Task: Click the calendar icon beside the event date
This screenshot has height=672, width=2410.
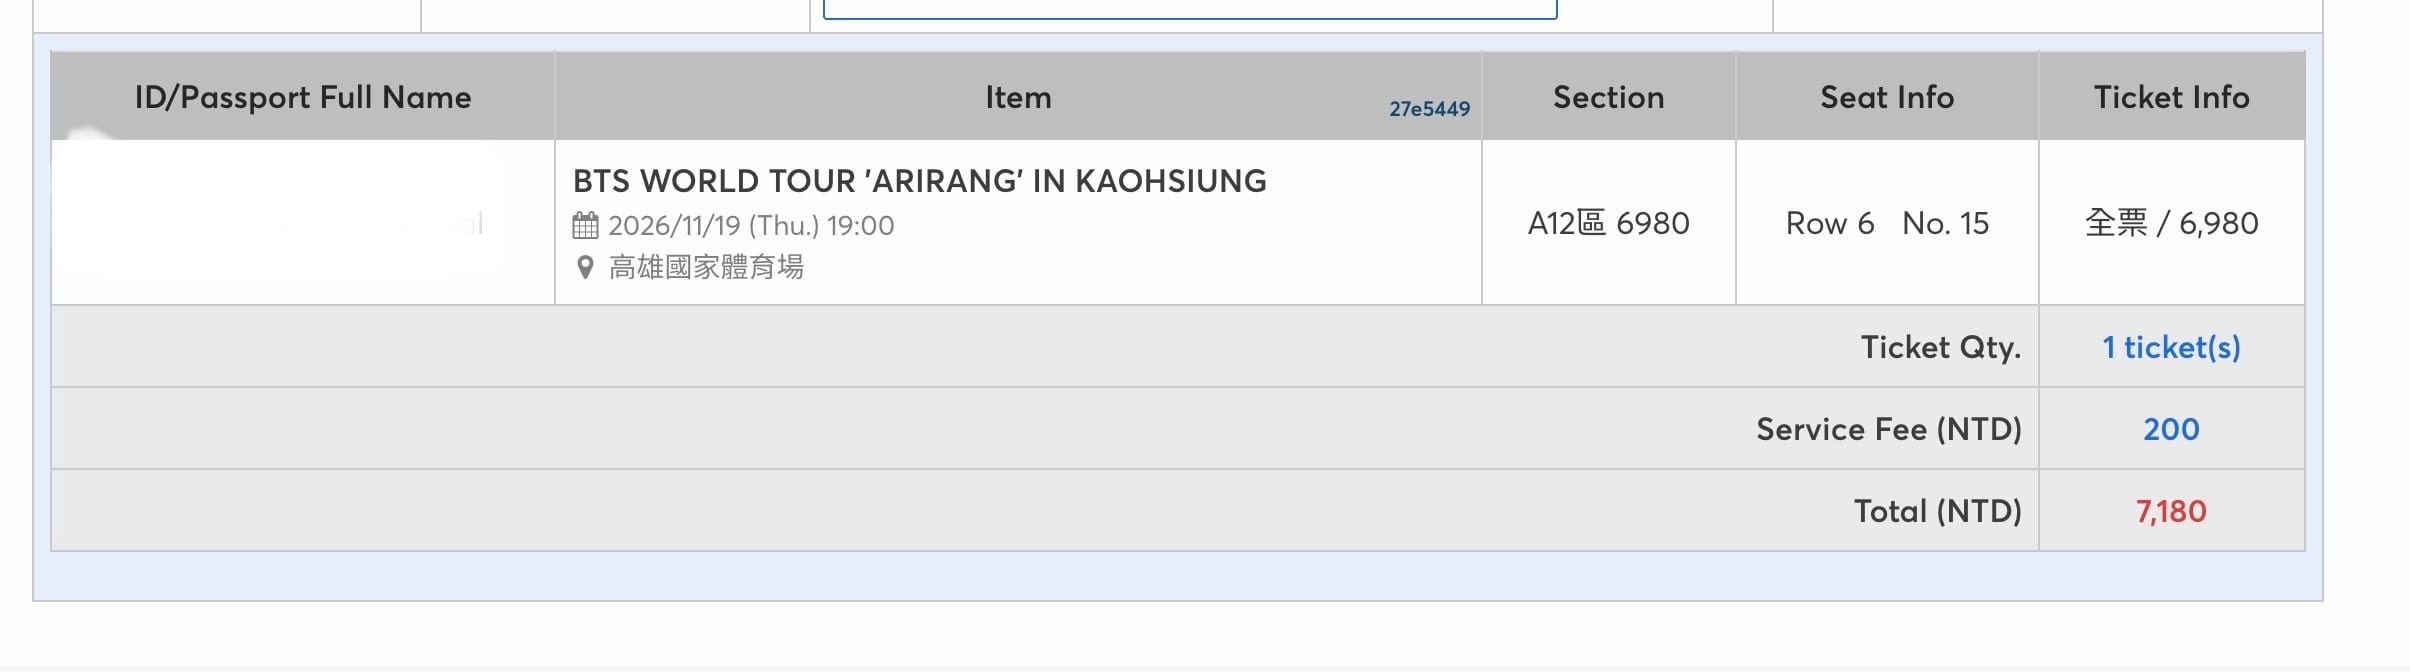Action: 585,225
